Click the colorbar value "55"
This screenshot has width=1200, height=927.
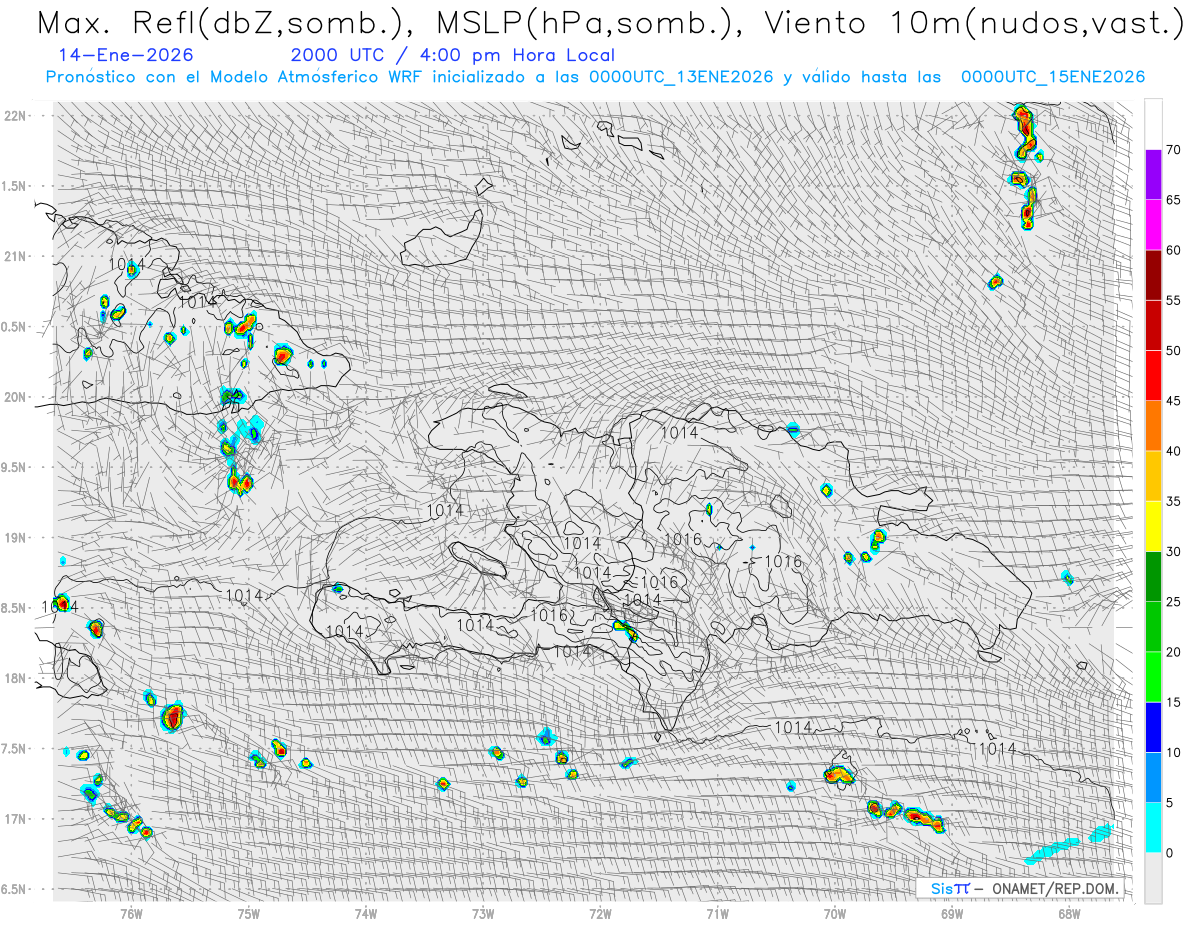click(1174, 300)
